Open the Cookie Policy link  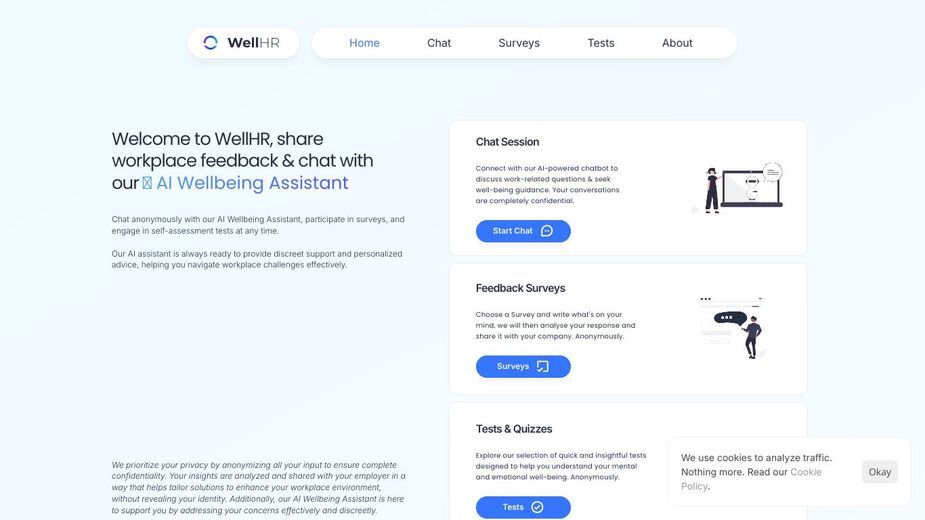coord(751,479)
